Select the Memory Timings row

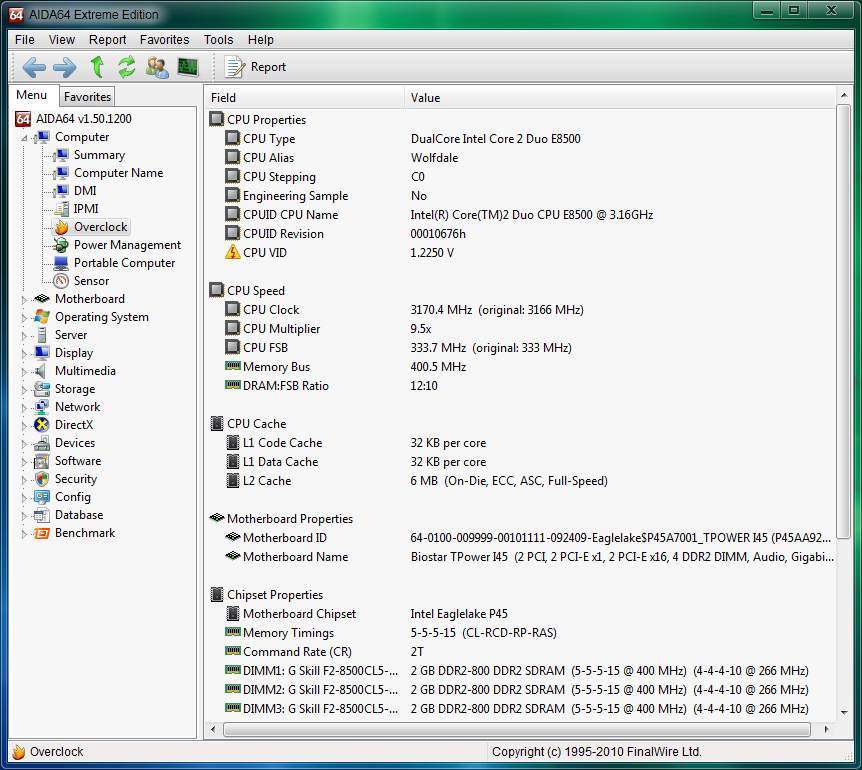click(x=520, y=633)
